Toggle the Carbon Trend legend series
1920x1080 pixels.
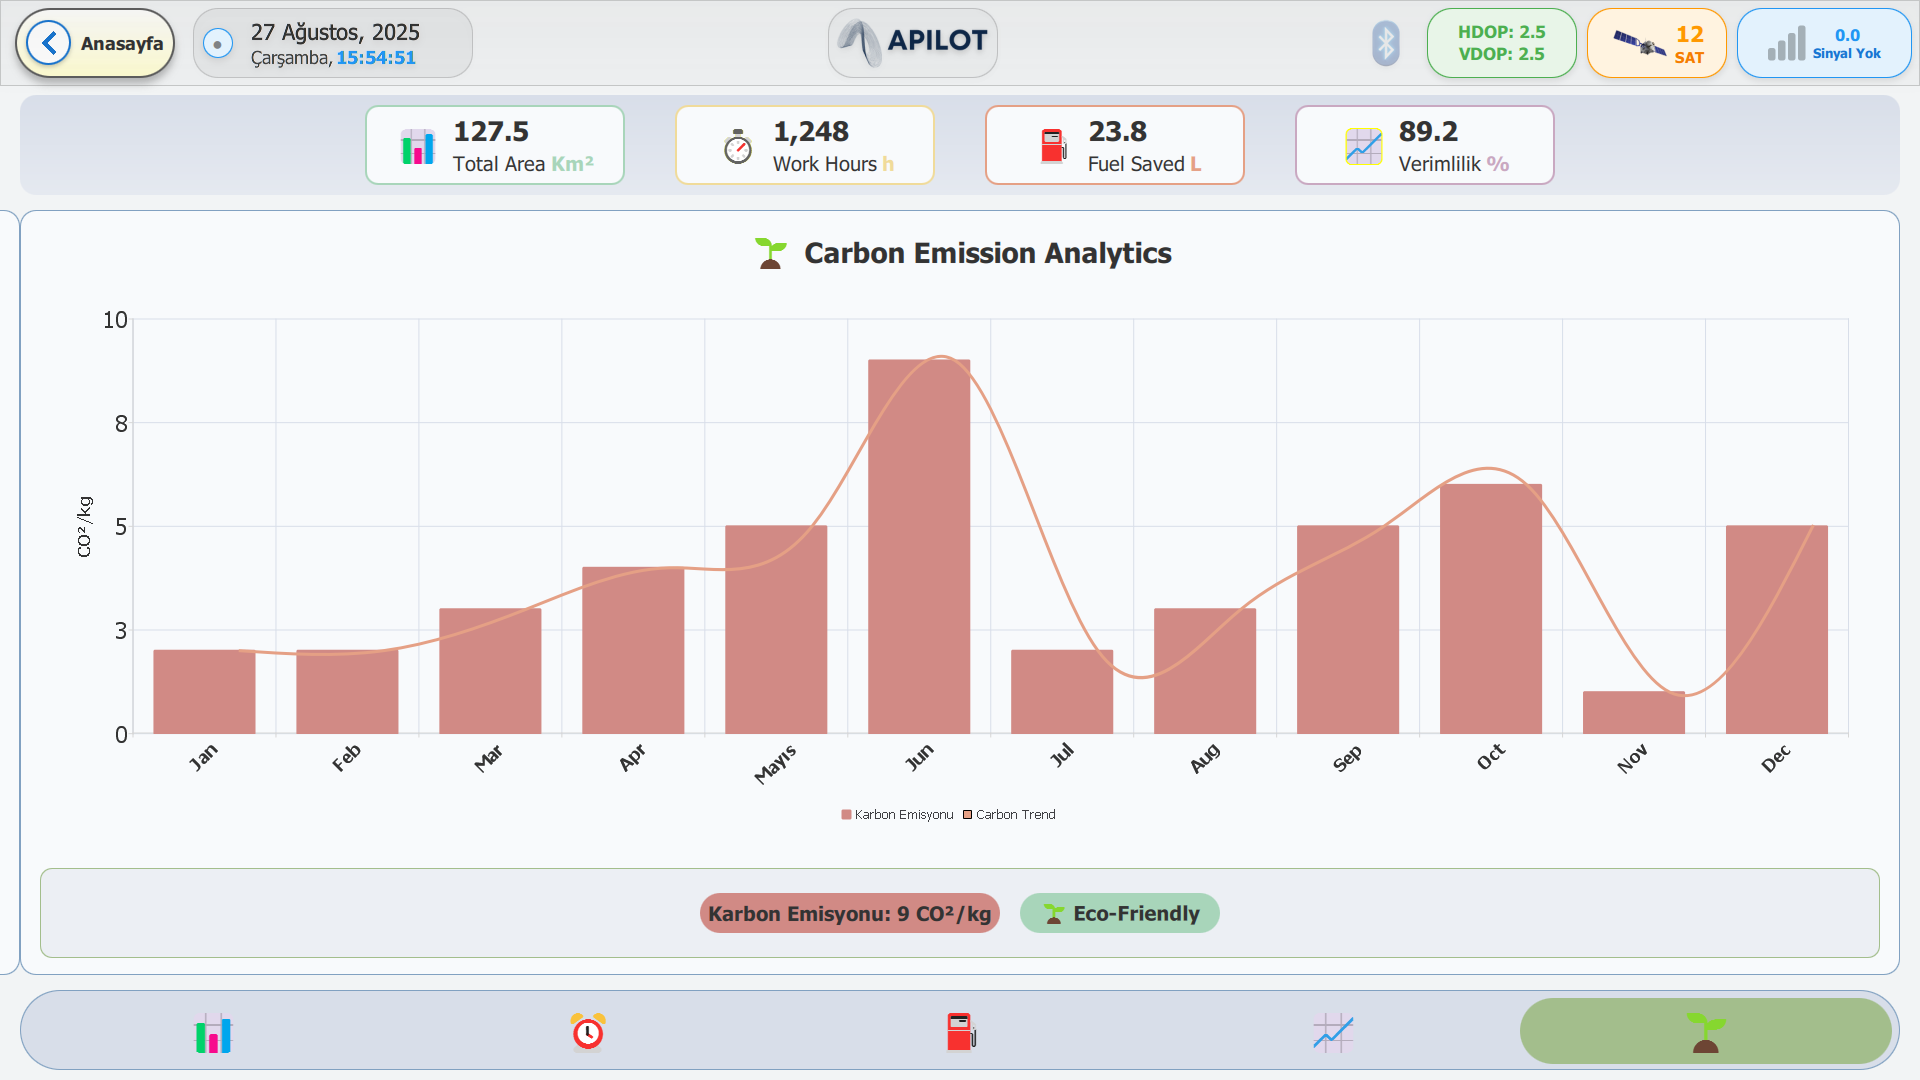[1009, 815]
